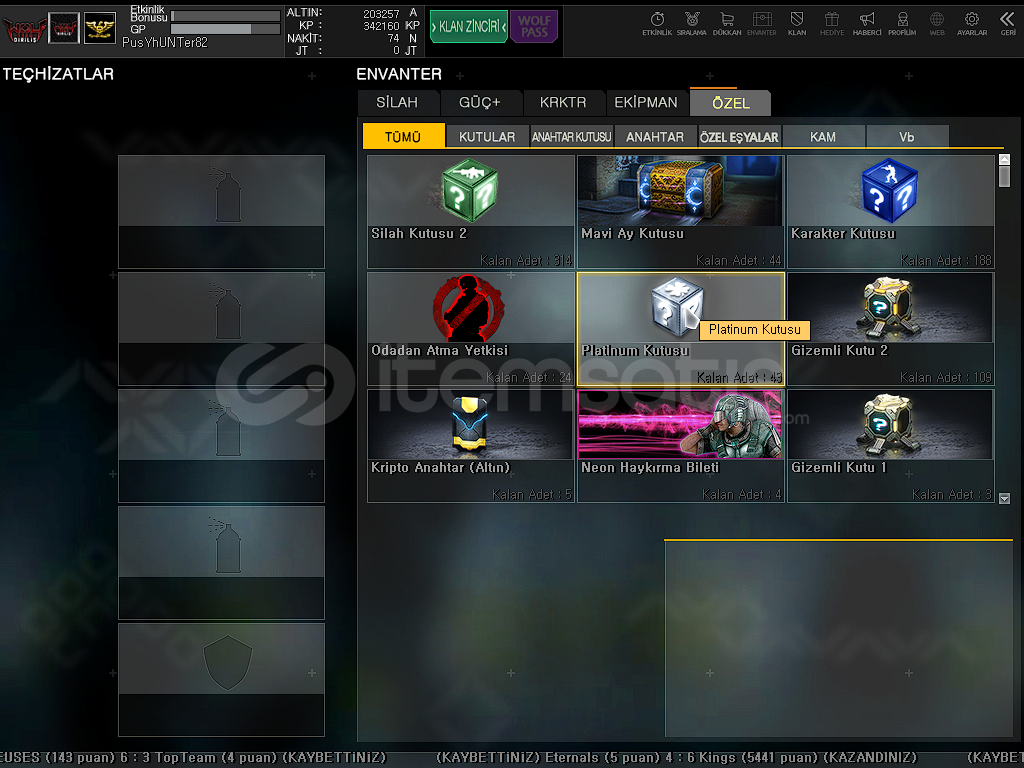Image resolution: width=1024 pixels, height=768 pixels.
Task: Open the Sıralama ranking icon
Action: 692,24
